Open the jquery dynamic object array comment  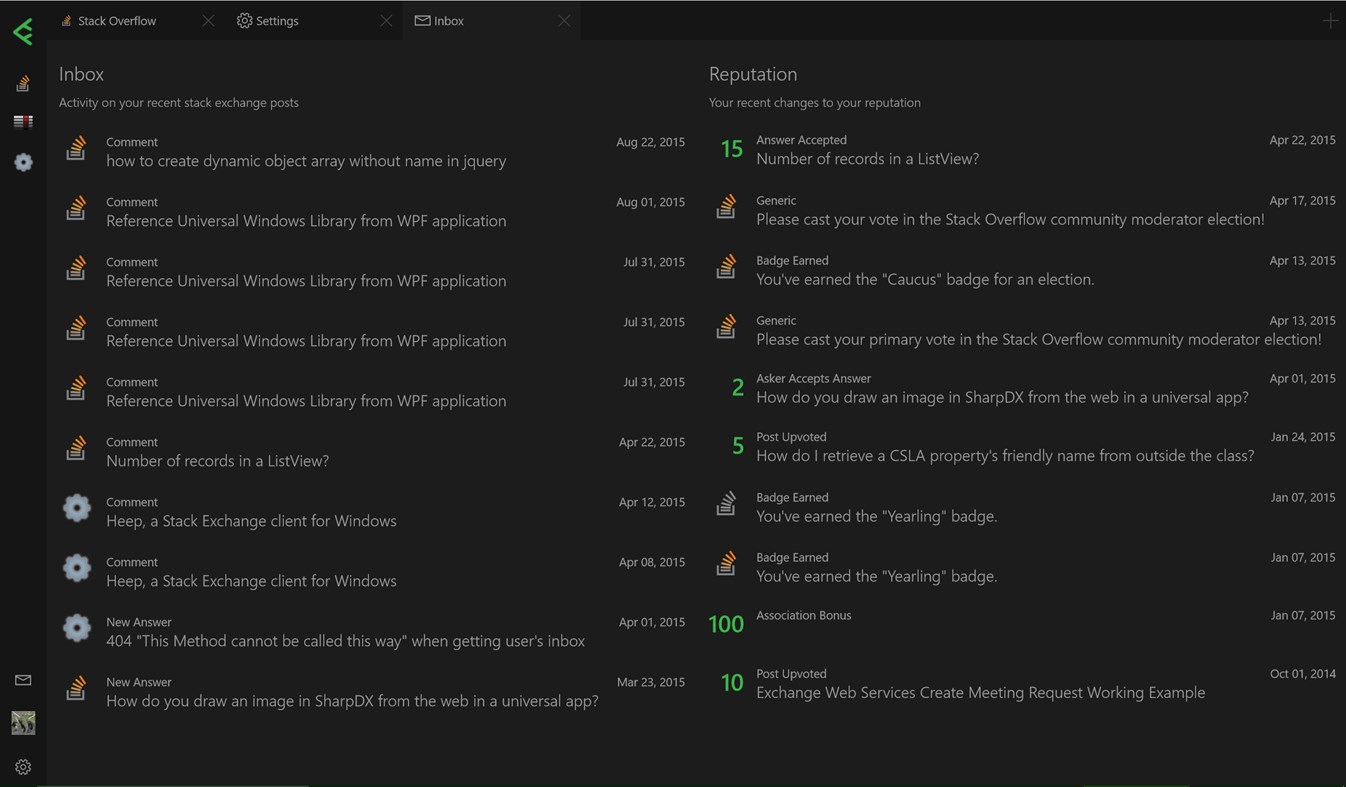306,161
